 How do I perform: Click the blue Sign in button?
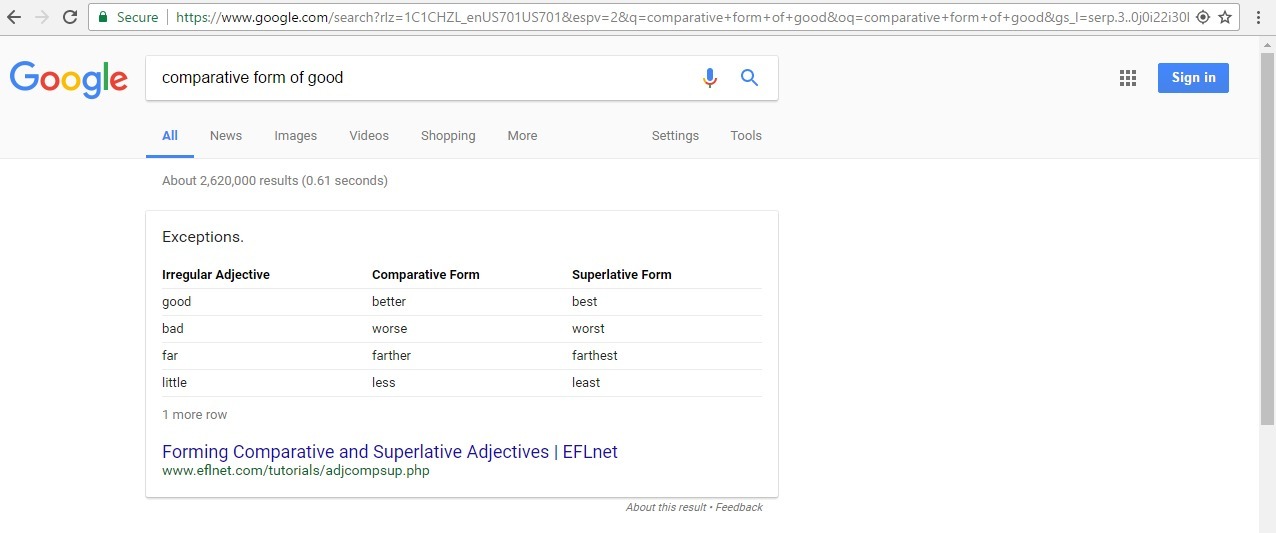pos(1193,78)
